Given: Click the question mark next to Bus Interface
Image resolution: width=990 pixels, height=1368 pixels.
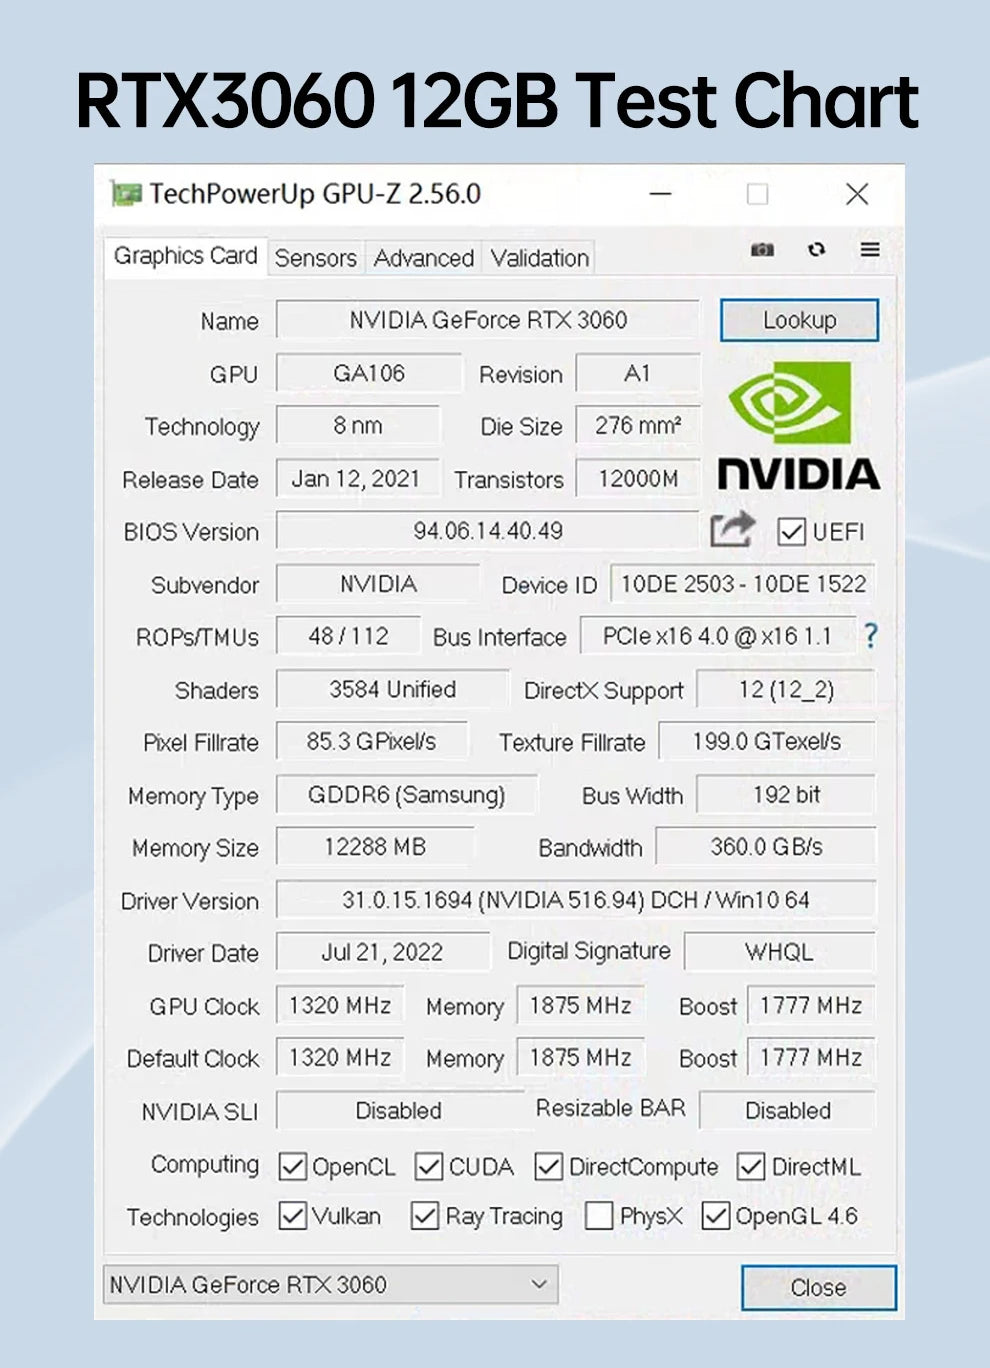Looking at the screenshot, I should (871, 636).
